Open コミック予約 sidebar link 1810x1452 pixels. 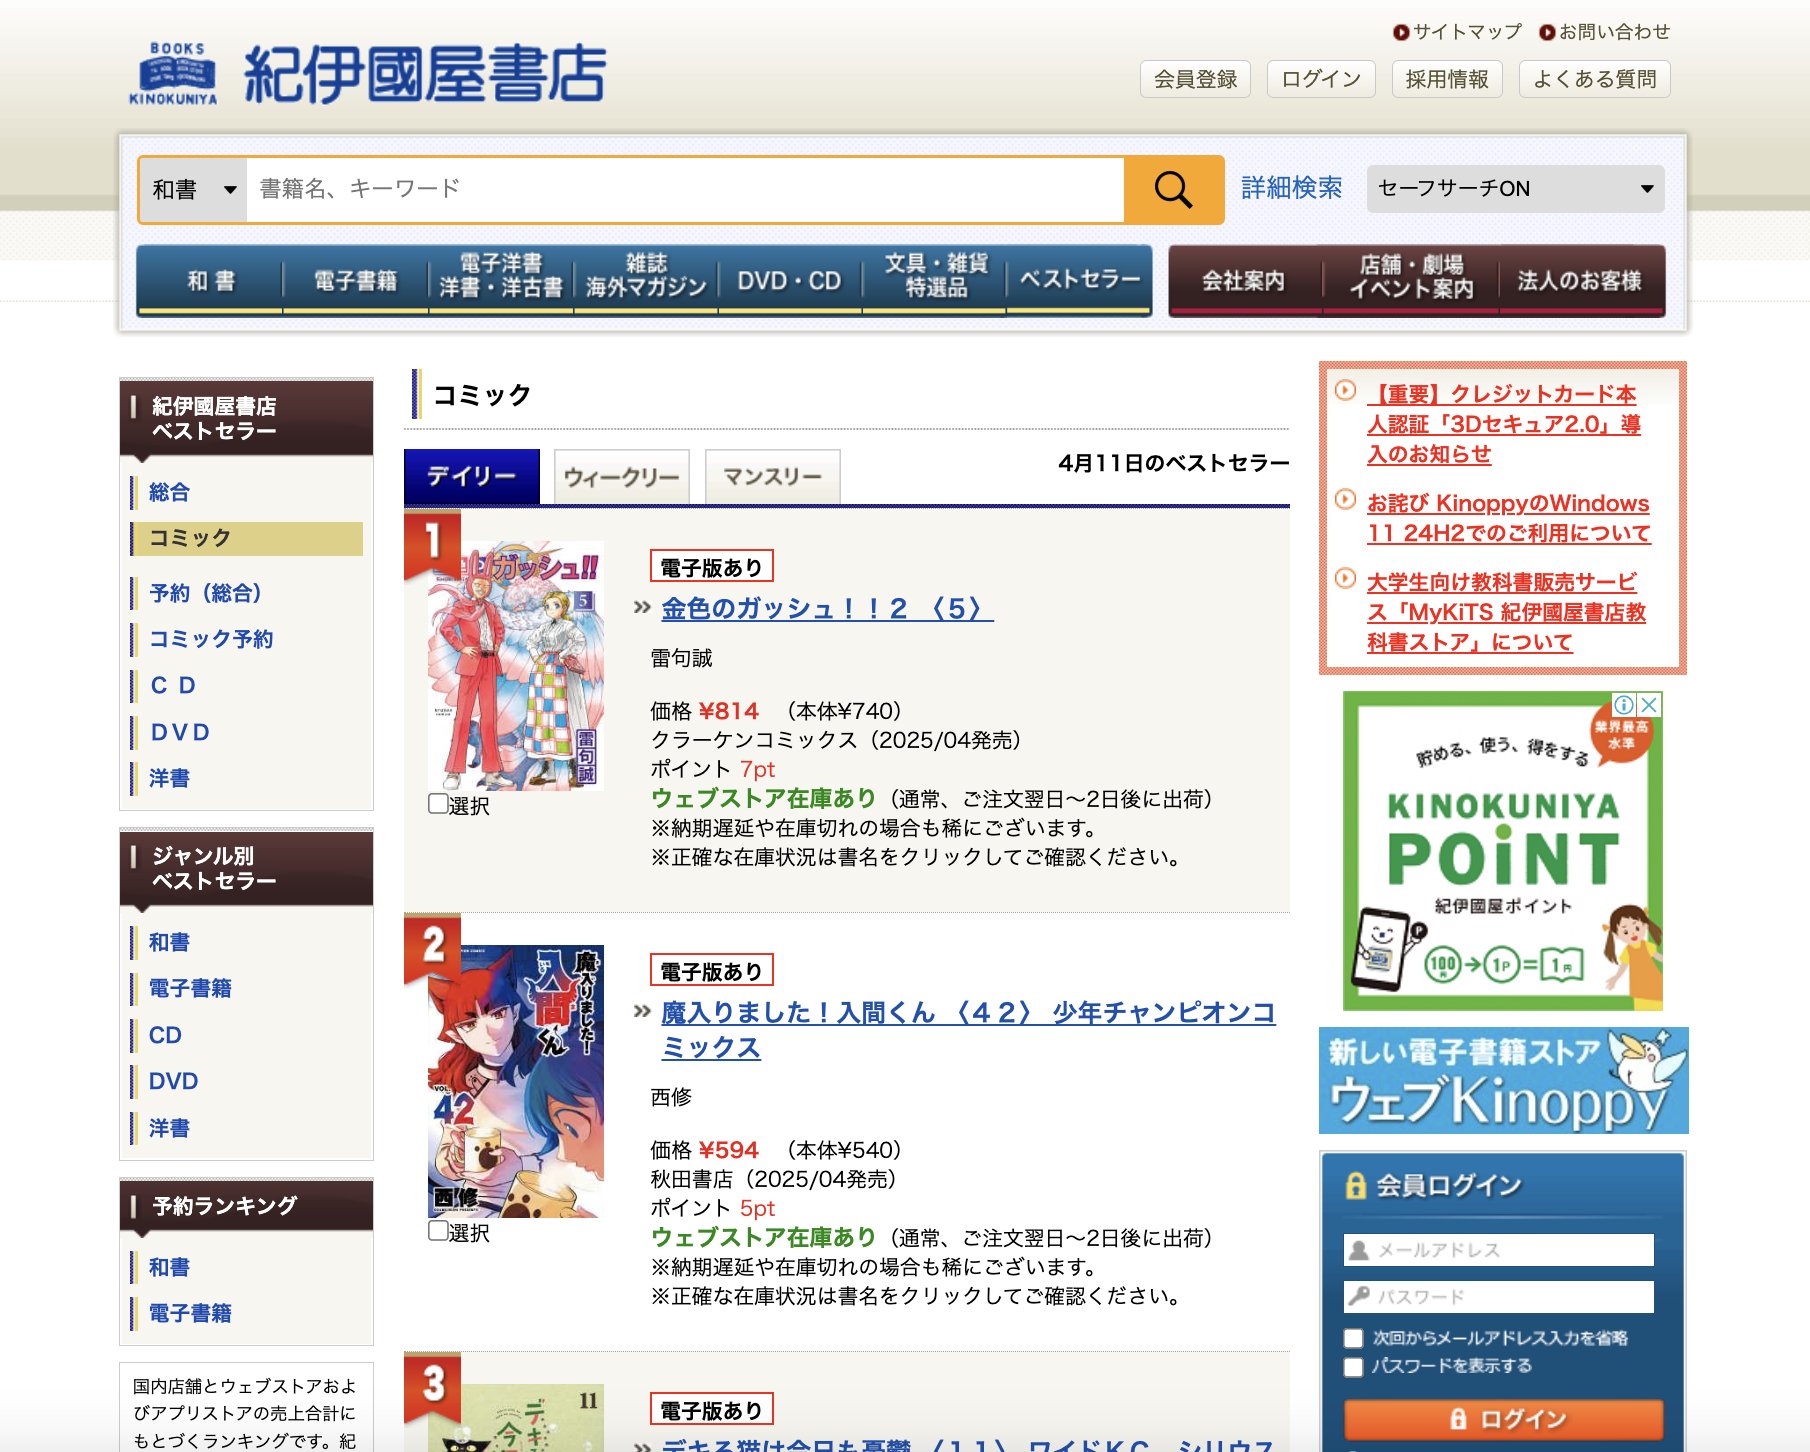[x=211, y=639]
